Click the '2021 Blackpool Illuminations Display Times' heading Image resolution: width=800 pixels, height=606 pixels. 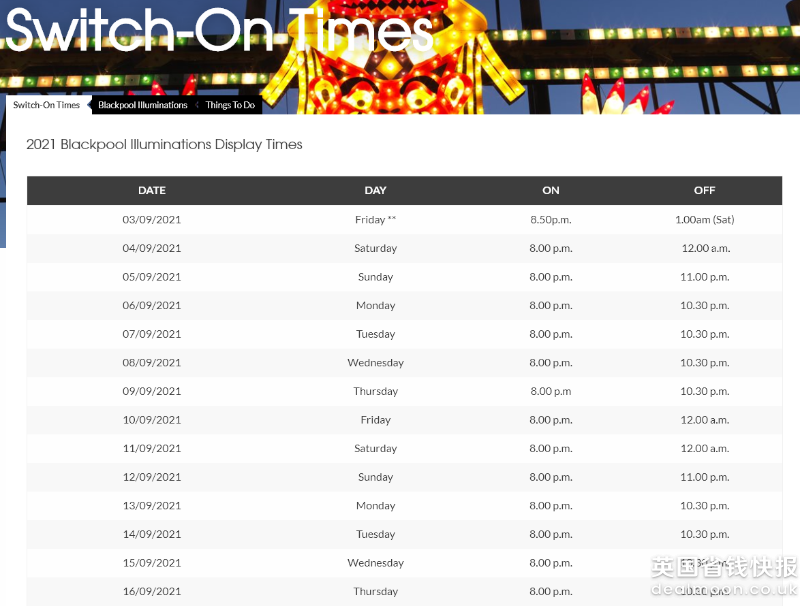[164, 144]
